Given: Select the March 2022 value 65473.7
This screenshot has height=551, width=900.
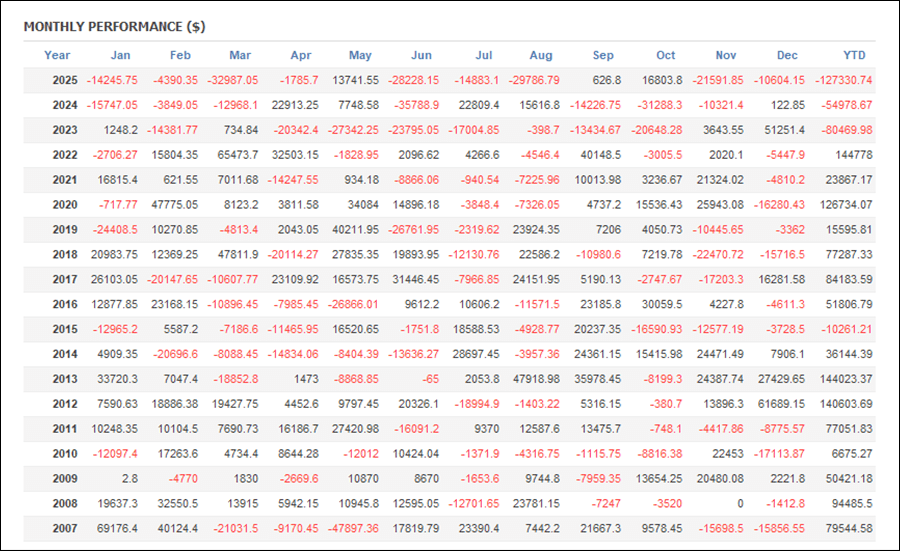Looking at the screenshot, I should click(x=233, y=155).
